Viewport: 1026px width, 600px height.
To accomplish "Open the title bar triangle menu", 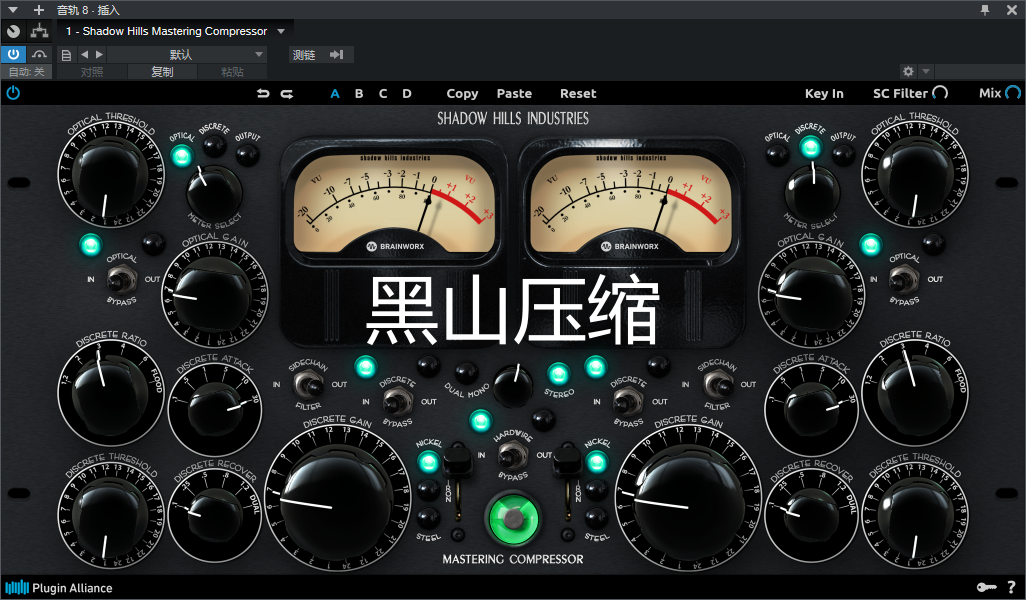I will point(13,10).
